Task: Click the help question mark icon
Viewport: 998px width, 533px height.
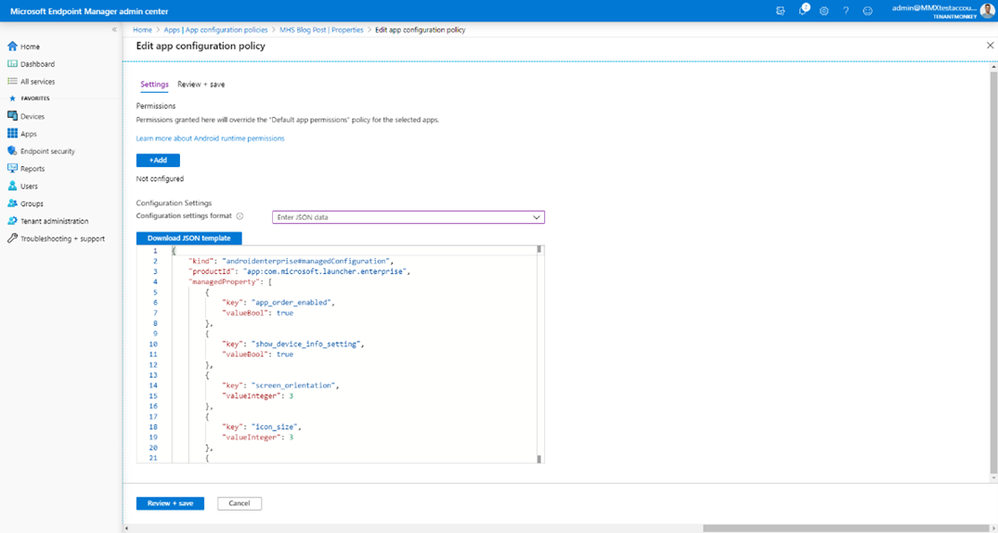Action: coord(846,11)
